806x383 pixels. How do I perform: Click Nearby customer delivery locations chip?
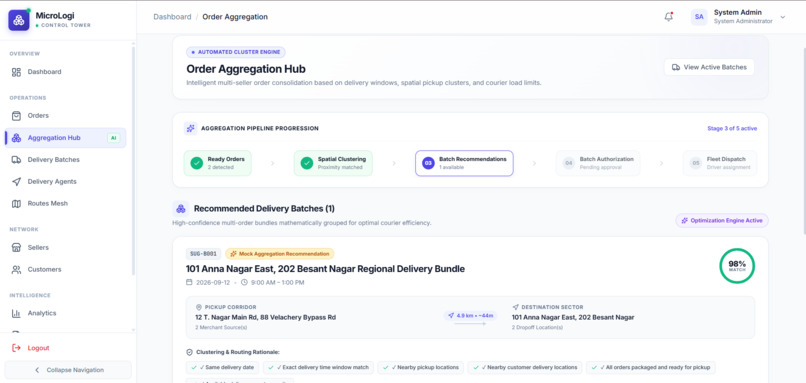tap(525, 368)
